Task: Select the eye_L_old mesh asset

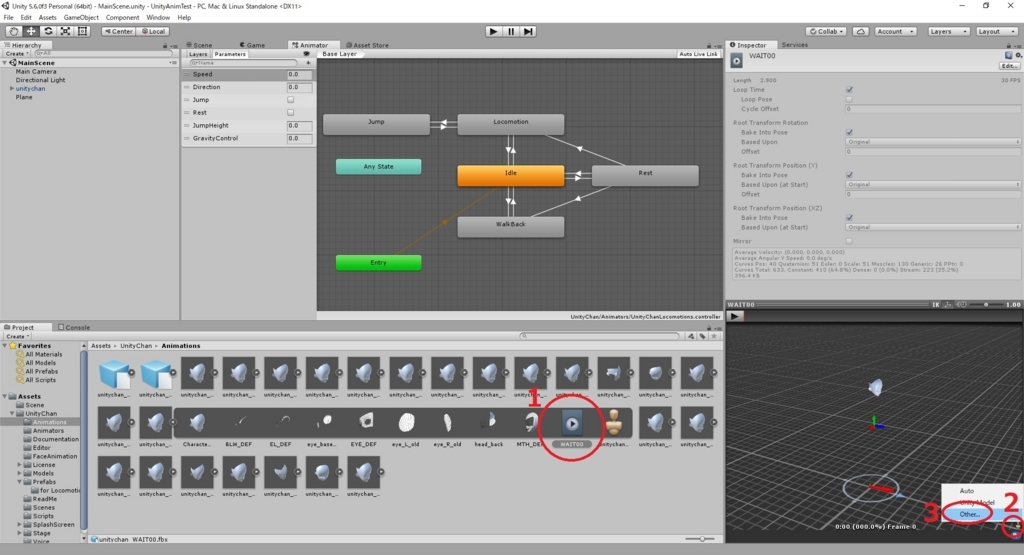Action: 406,424
